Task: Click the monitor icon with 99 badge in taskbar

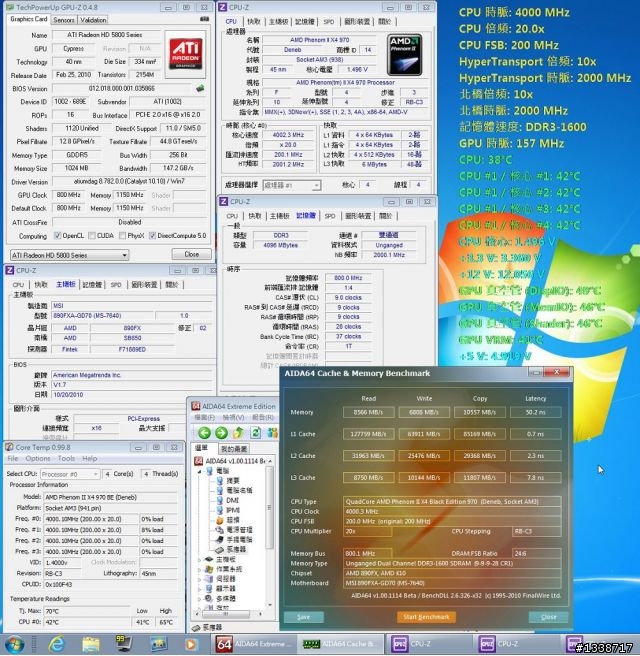Action: point(124,644)
